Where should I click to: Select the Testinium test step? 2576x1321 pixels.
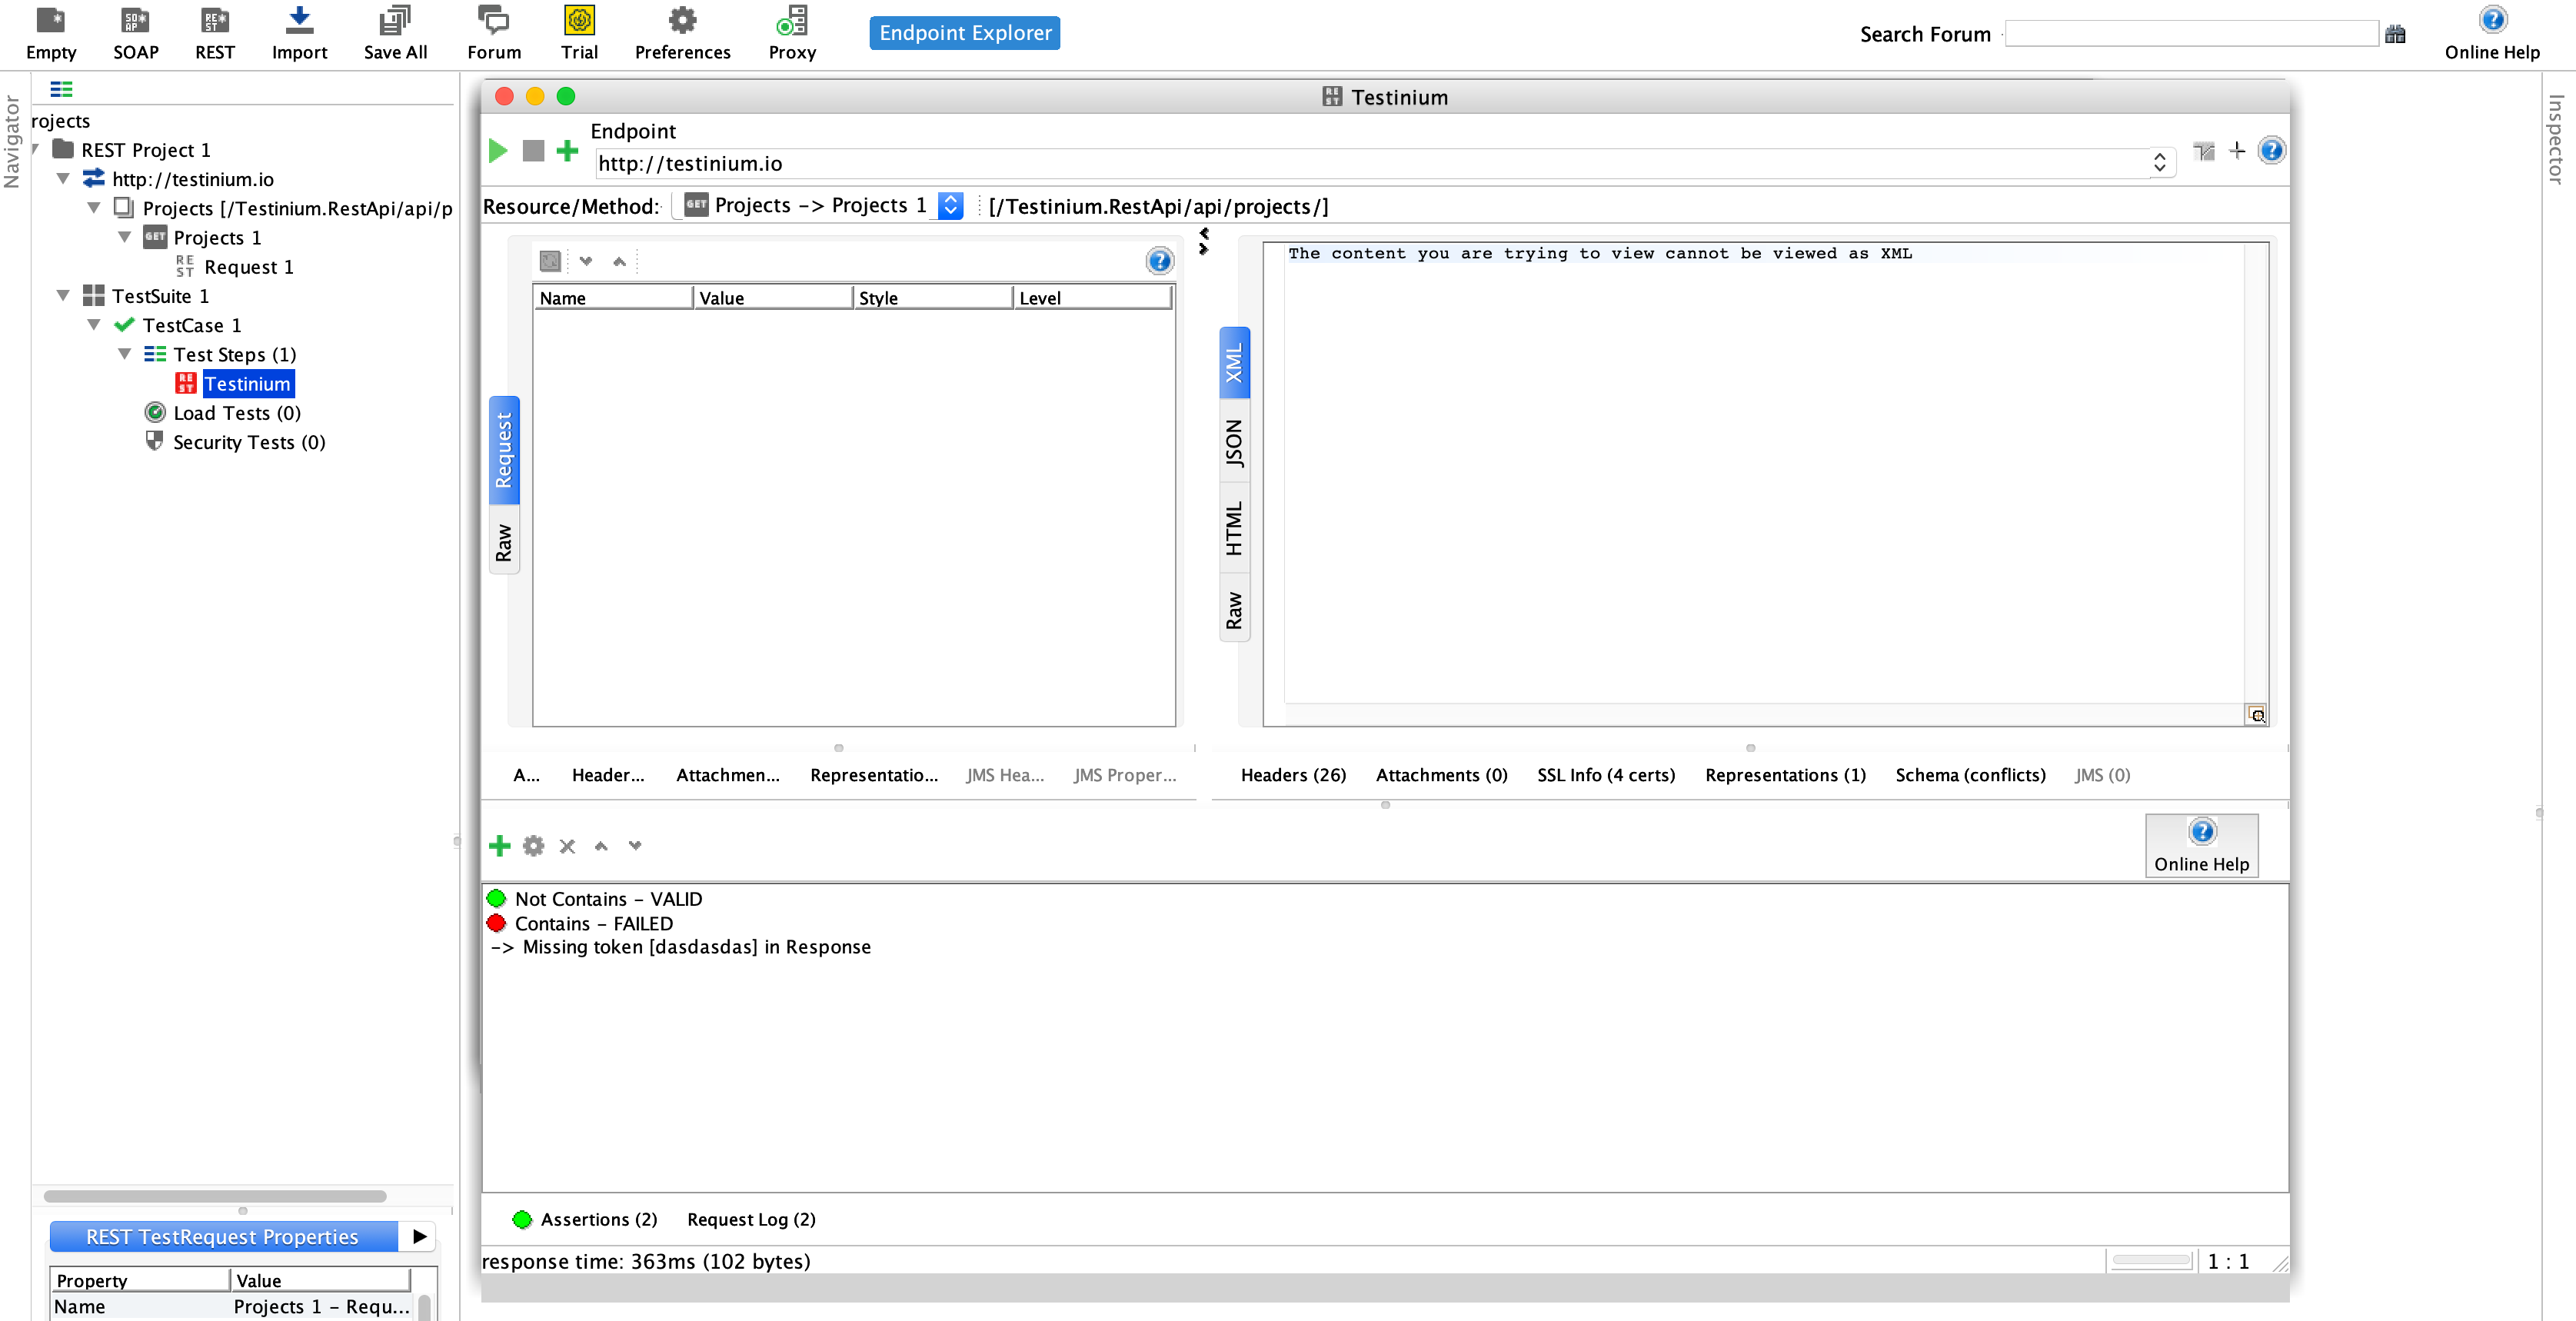point(248,384)
